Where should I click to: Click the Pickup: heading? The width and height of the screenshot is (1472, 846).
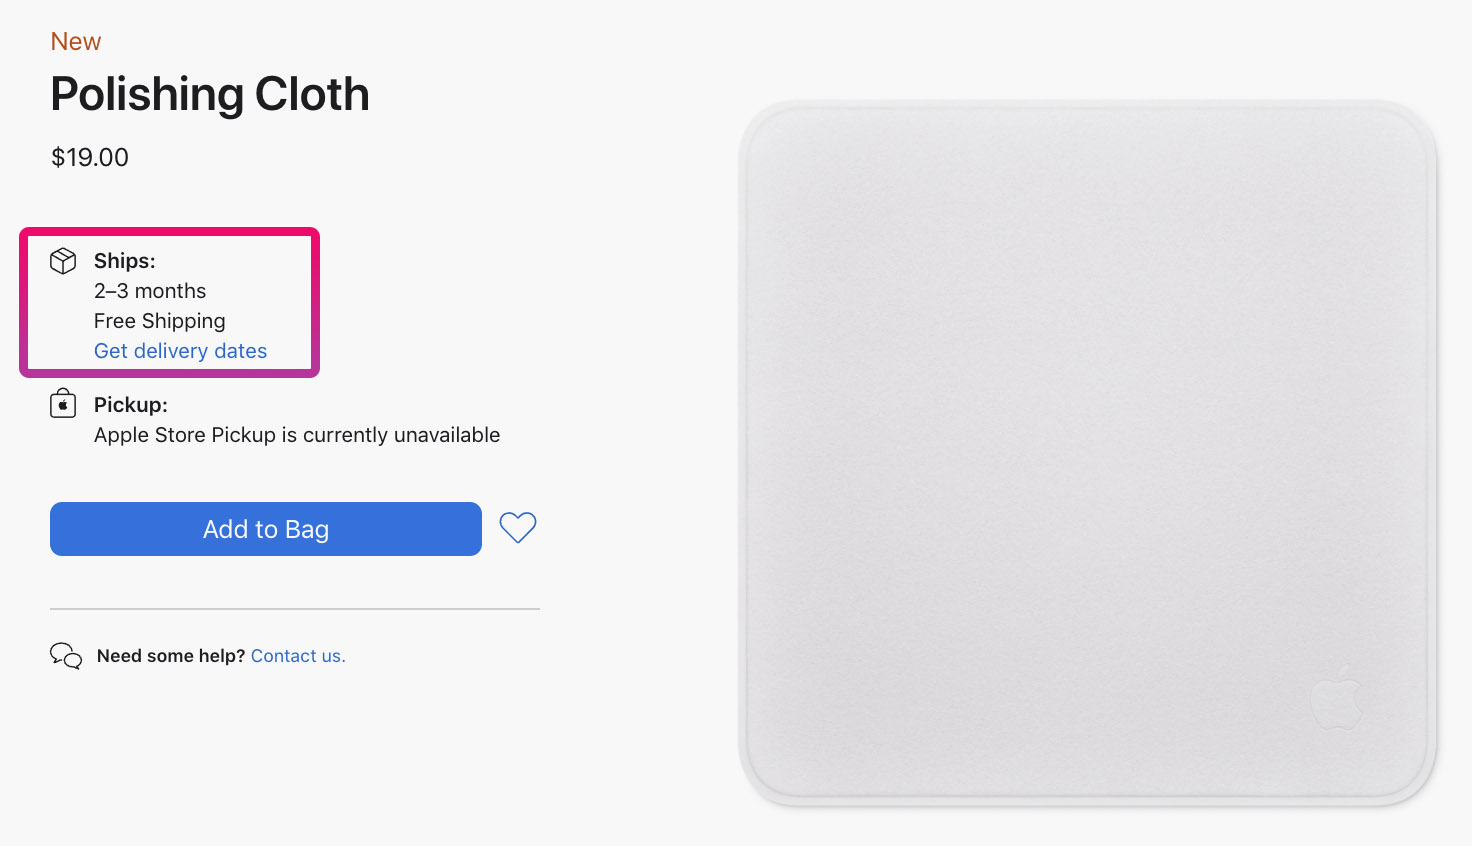(131, 405)
